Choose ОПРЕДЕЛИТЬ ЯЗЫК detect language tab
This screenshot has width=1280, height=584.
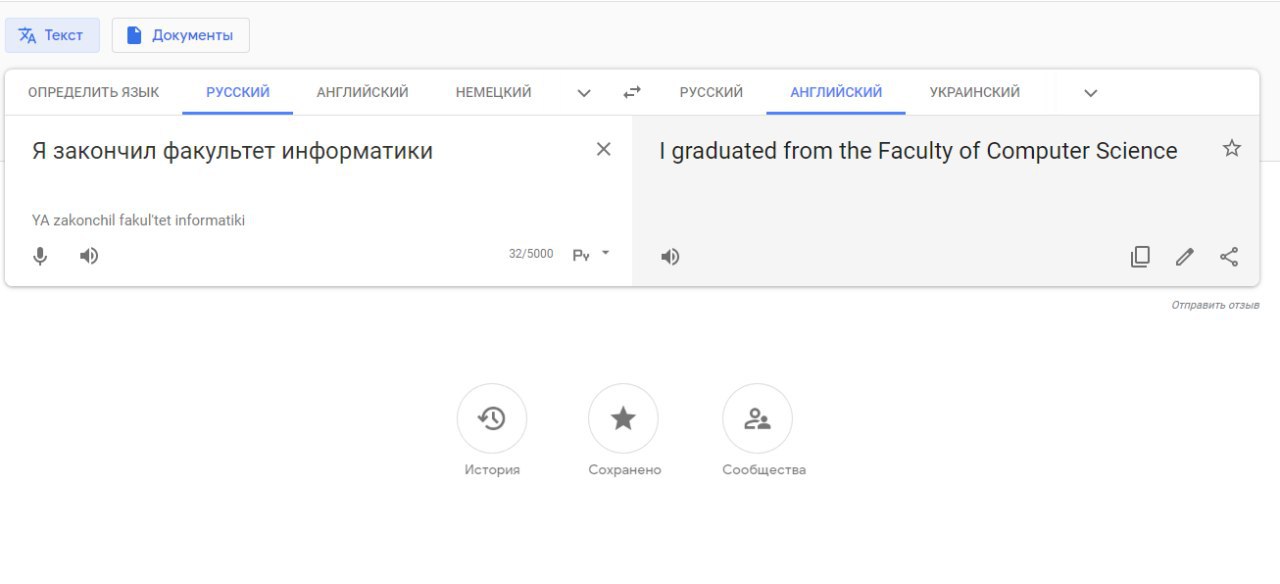pyautogui.click(x=94, y=92)
